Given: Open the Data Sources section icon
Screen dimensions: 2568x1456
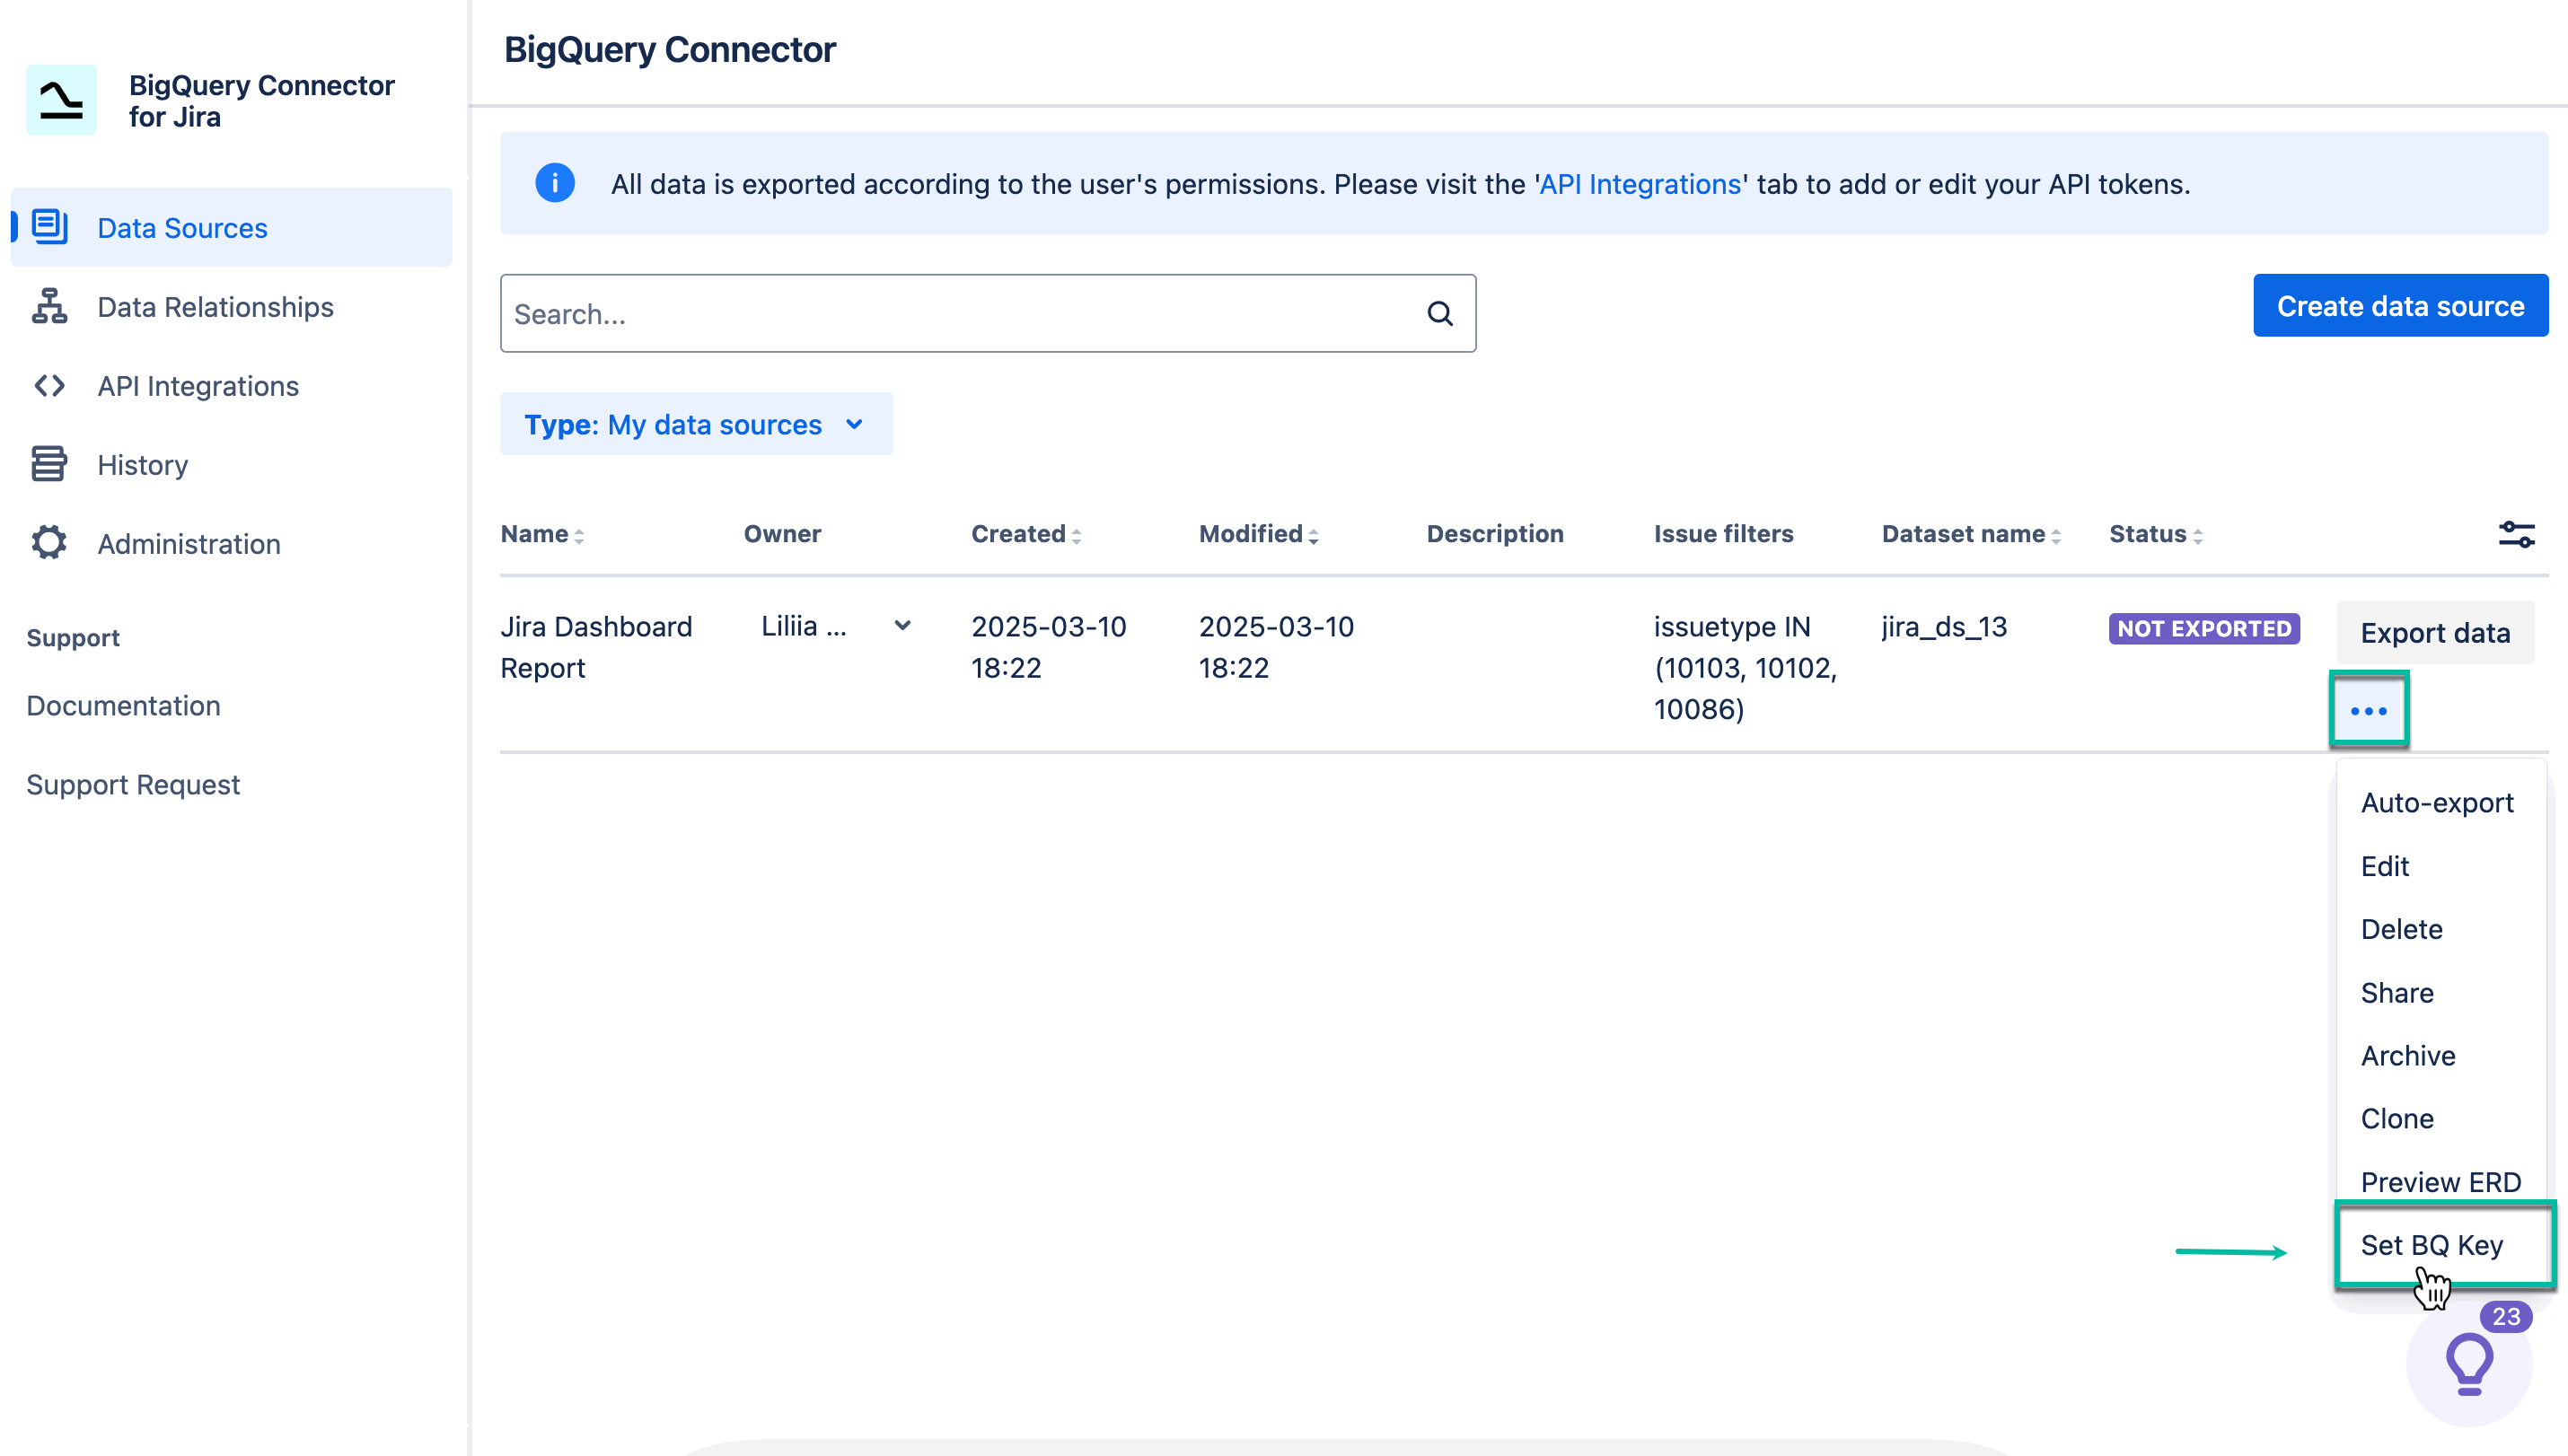Looking at the screenshot, I should 49,227.
